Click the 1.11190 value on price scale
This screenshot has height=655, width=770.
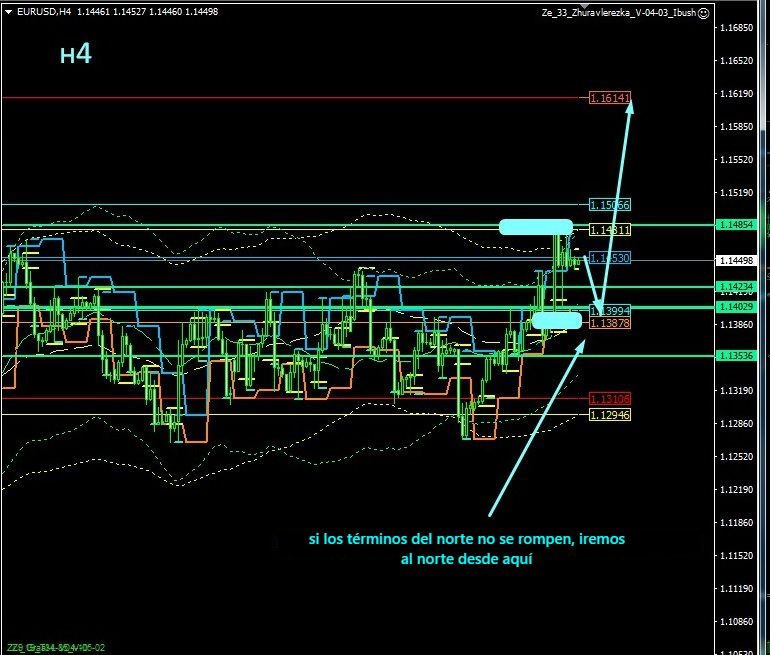click(x=736, y=589)
